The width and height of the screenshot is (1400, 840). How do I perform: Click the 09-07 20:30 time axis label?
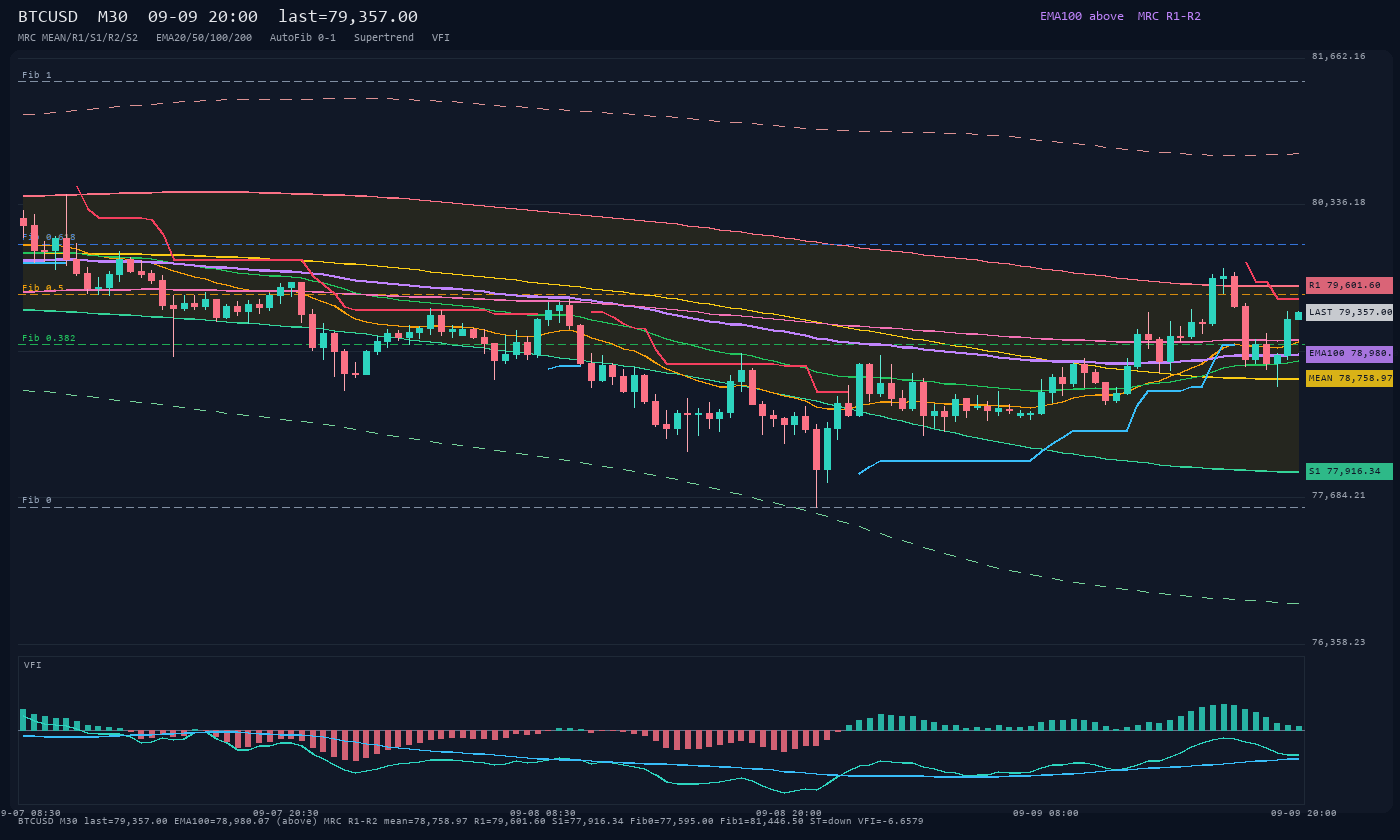coord(286,813)
